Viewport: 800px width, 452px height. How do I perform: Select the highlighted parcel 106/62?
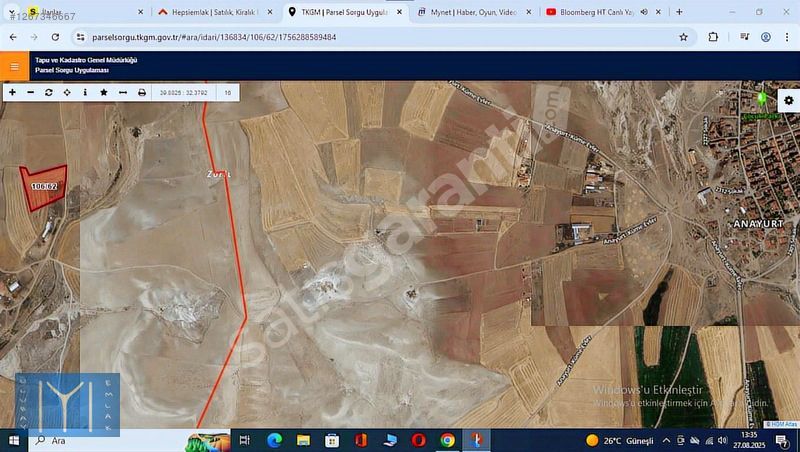pos(43,187)
